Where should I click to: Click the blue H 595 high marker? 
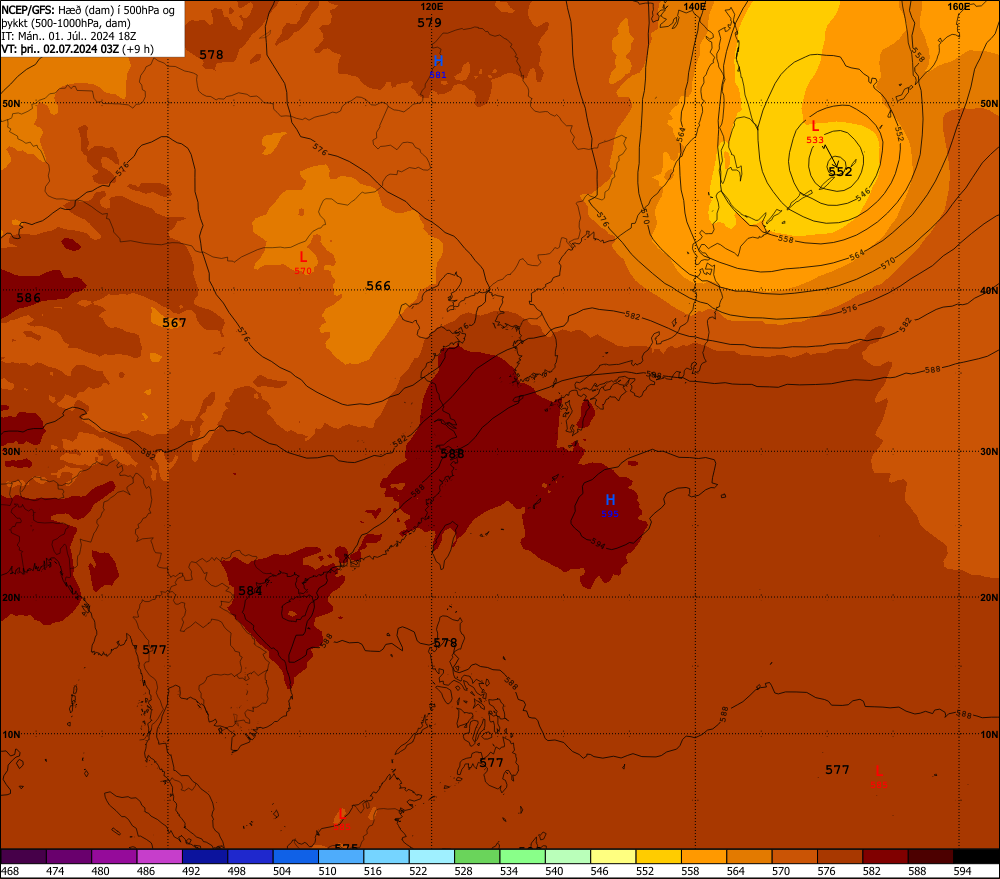[610, 505]
